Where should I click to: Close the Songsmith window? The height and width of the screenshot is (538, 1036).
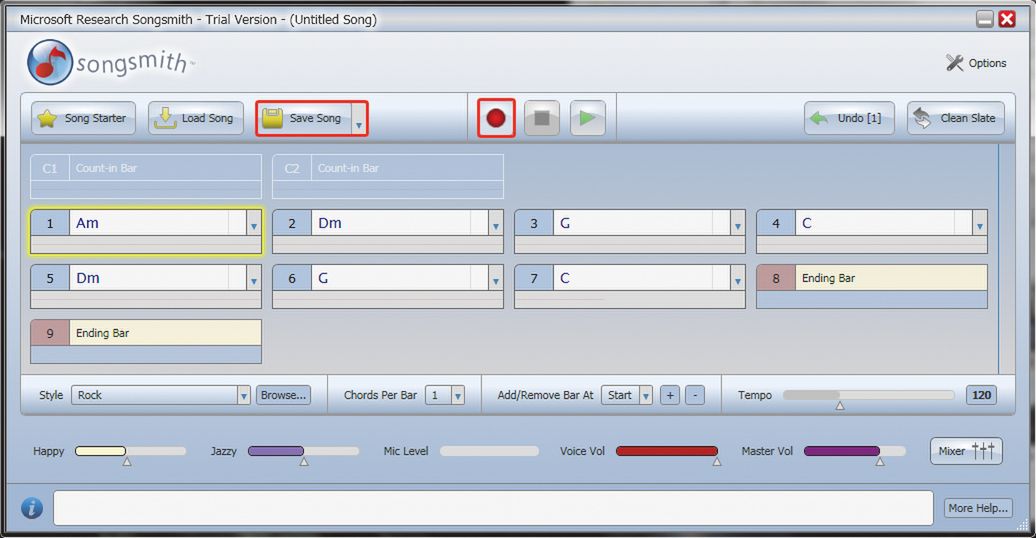(1007, 19)
